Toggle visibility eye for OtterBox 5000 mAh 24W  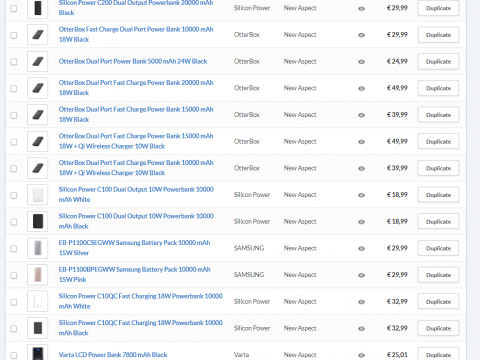click(361, 62)
